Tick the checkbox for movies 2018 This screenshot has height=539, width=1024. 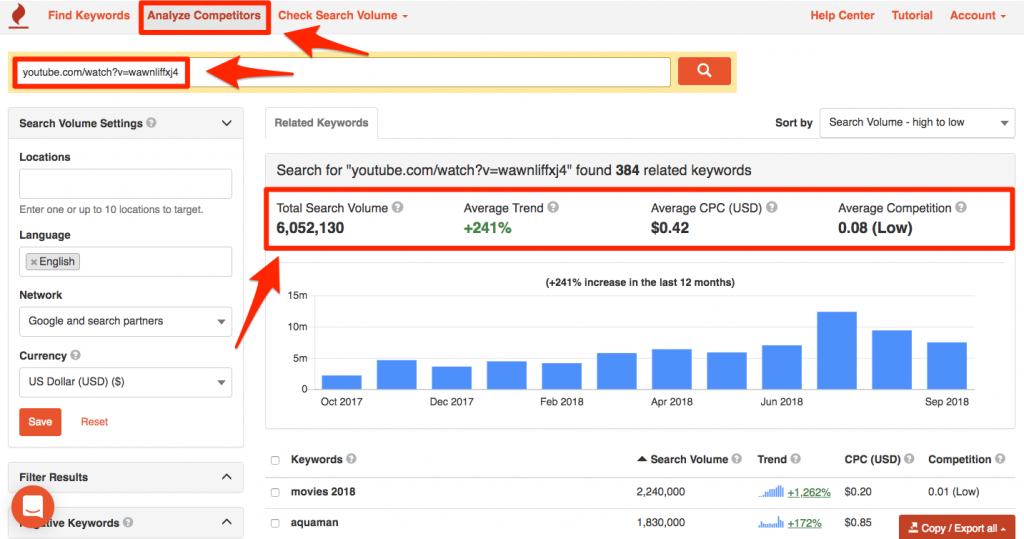(276, 492)
